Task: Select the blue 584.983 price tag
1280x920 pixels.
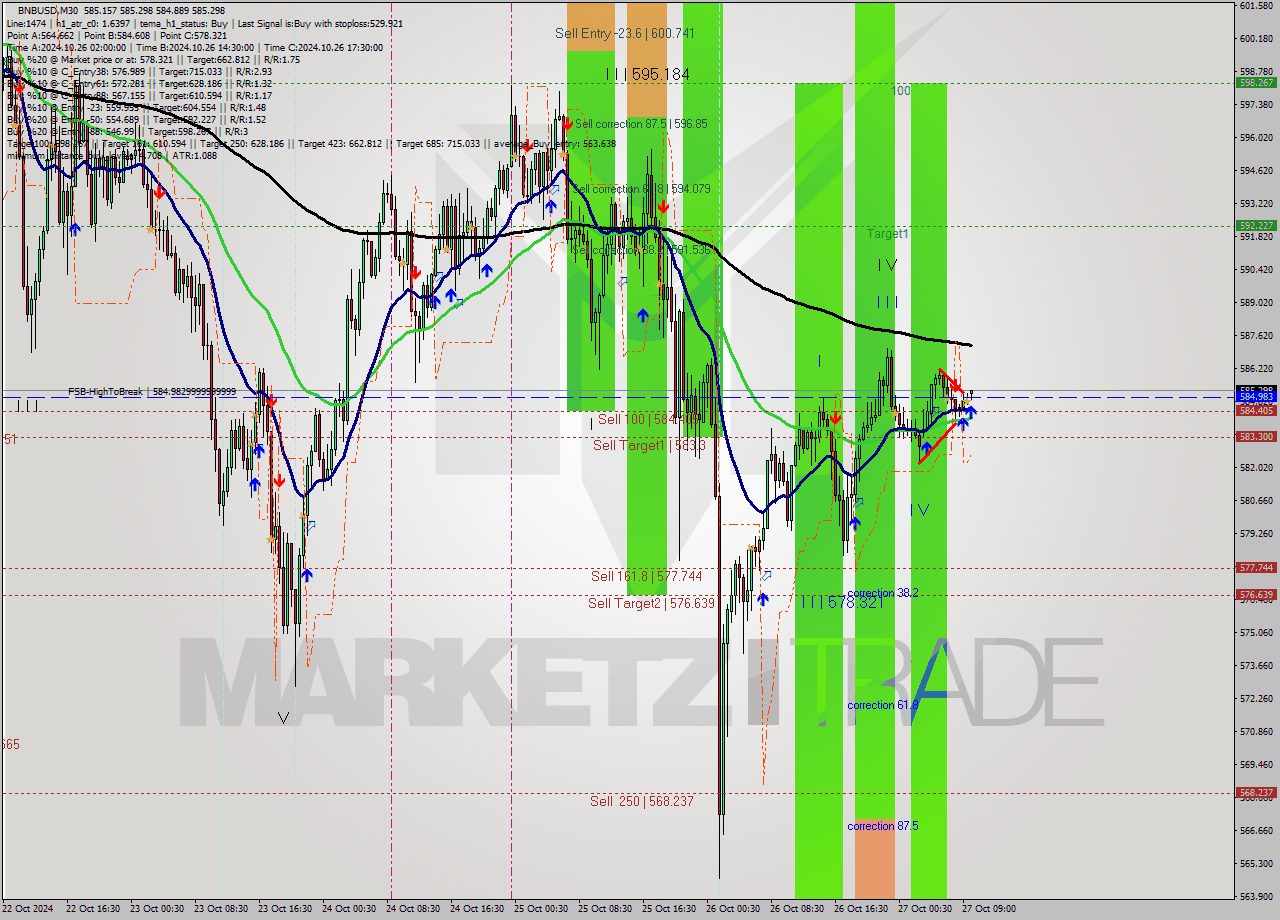Action: click(1256, 397)
